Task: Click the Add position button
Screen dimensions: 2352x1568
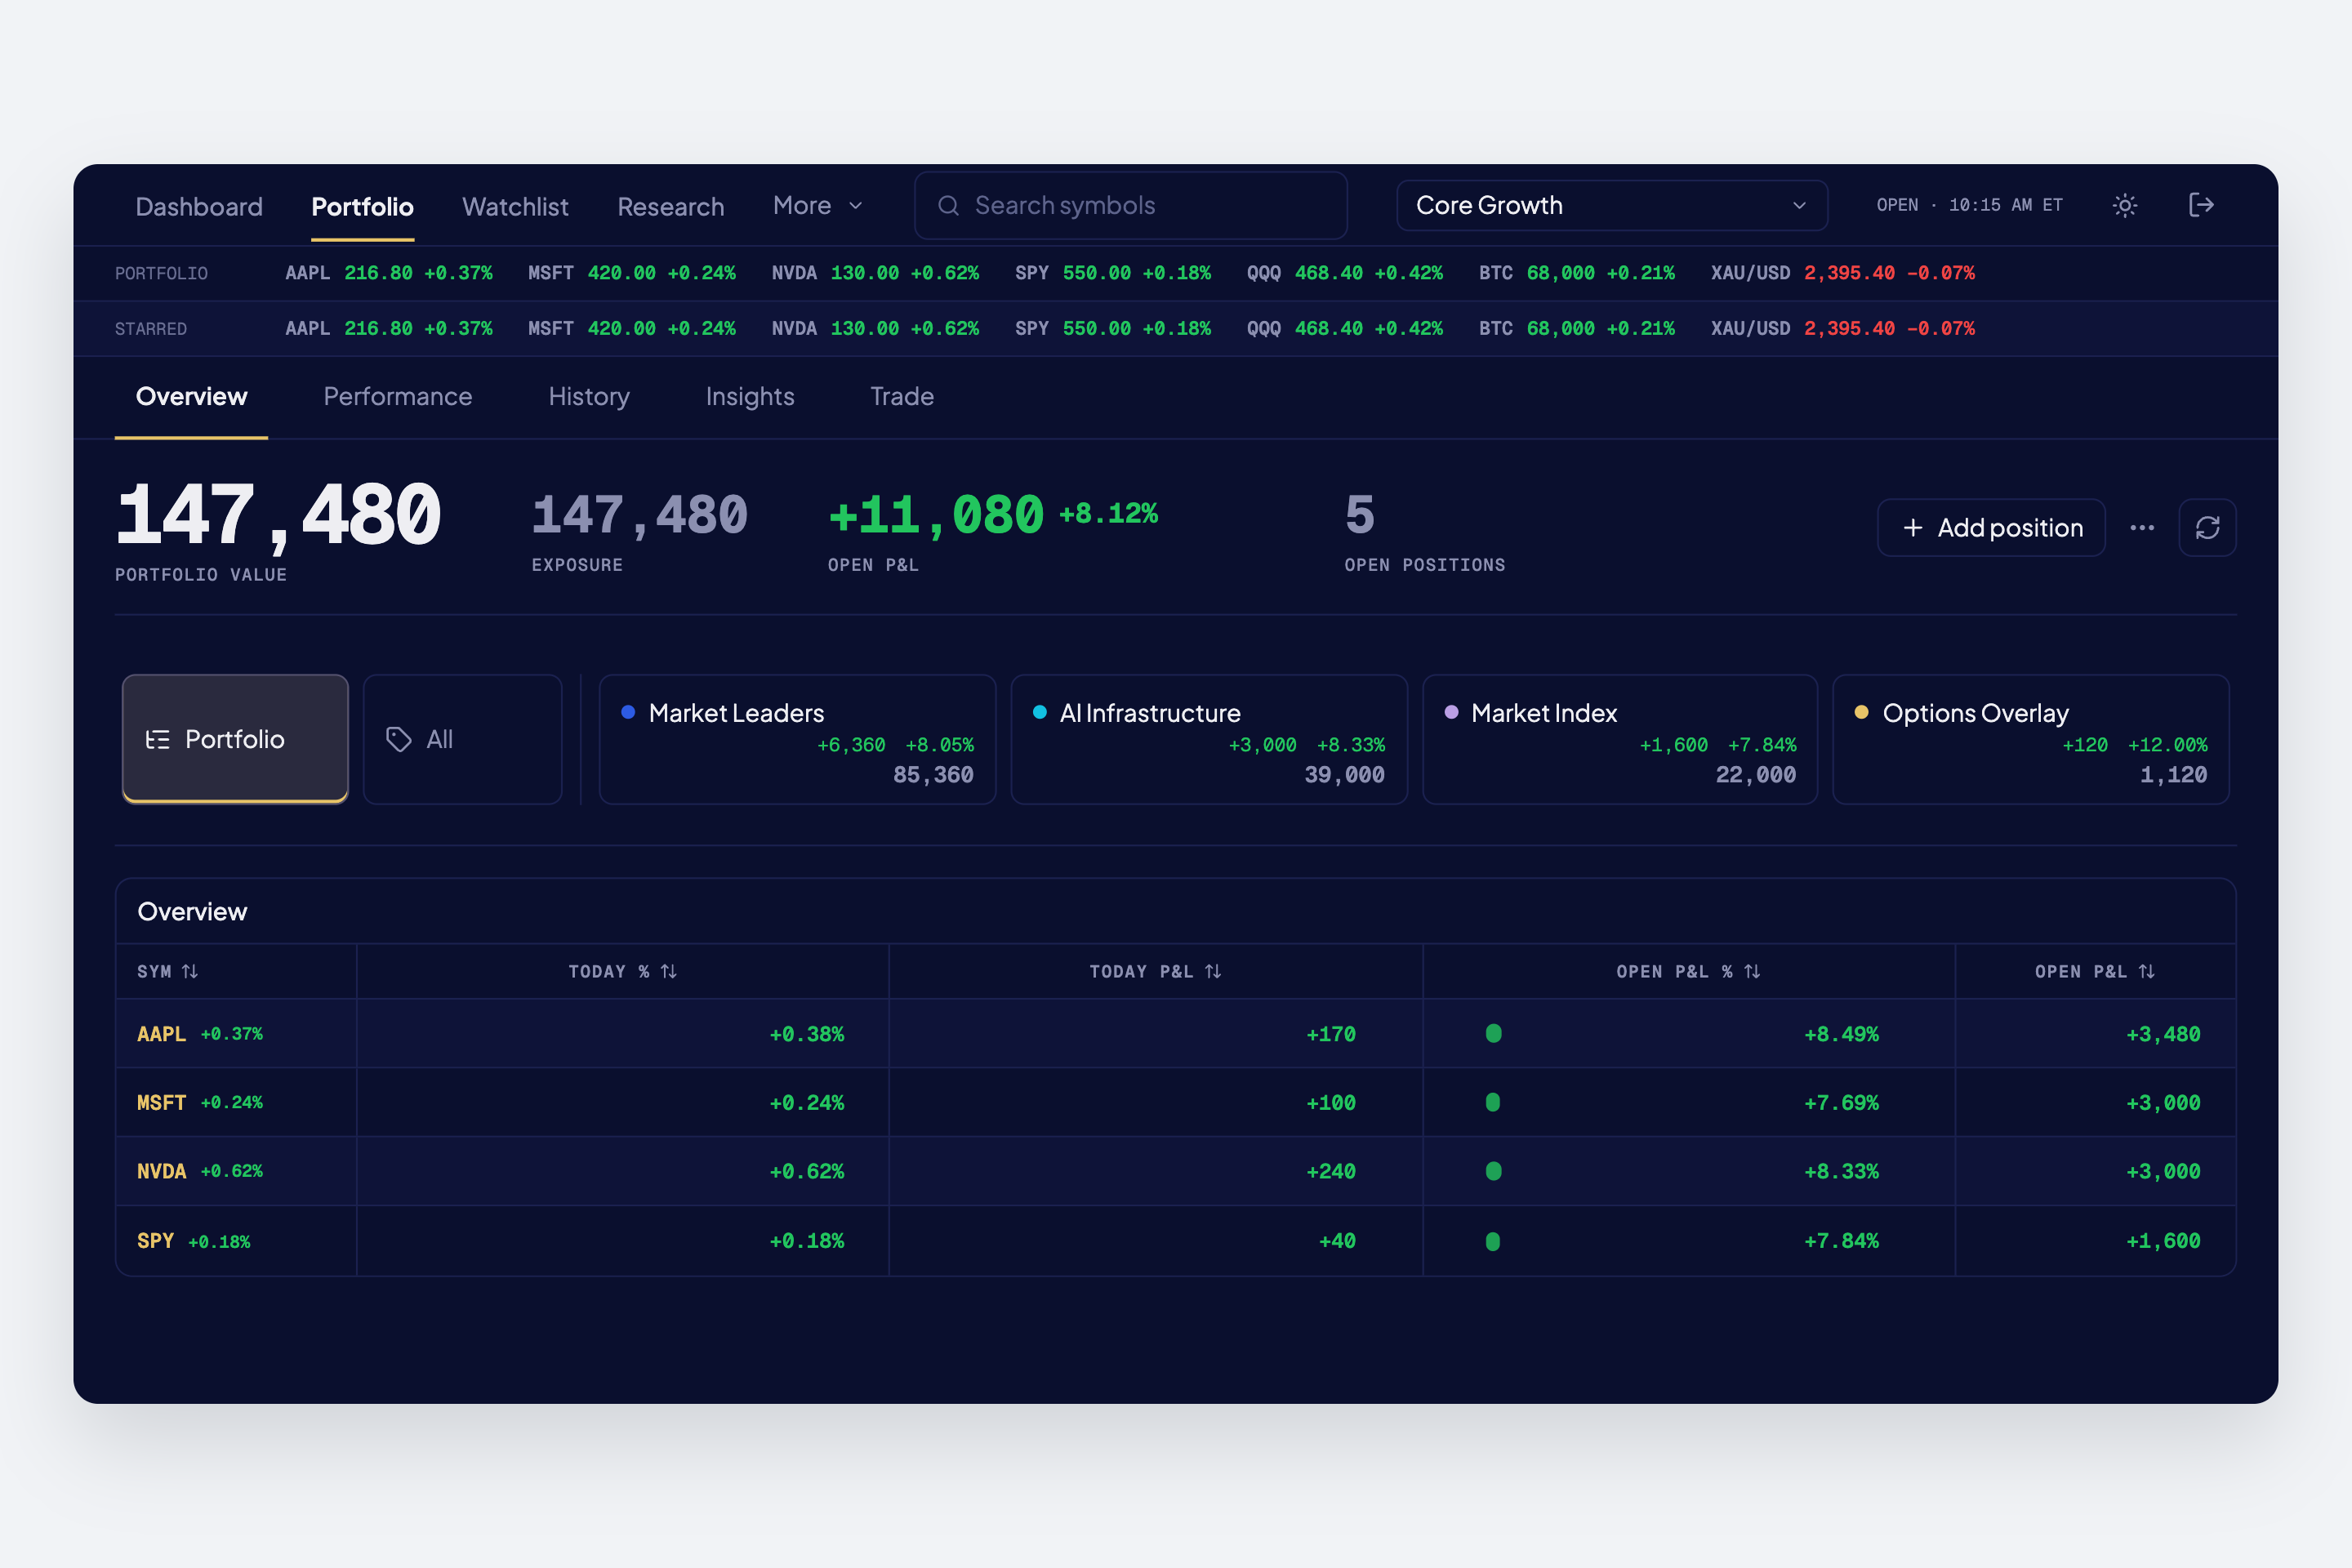Action: point(1991,527)
